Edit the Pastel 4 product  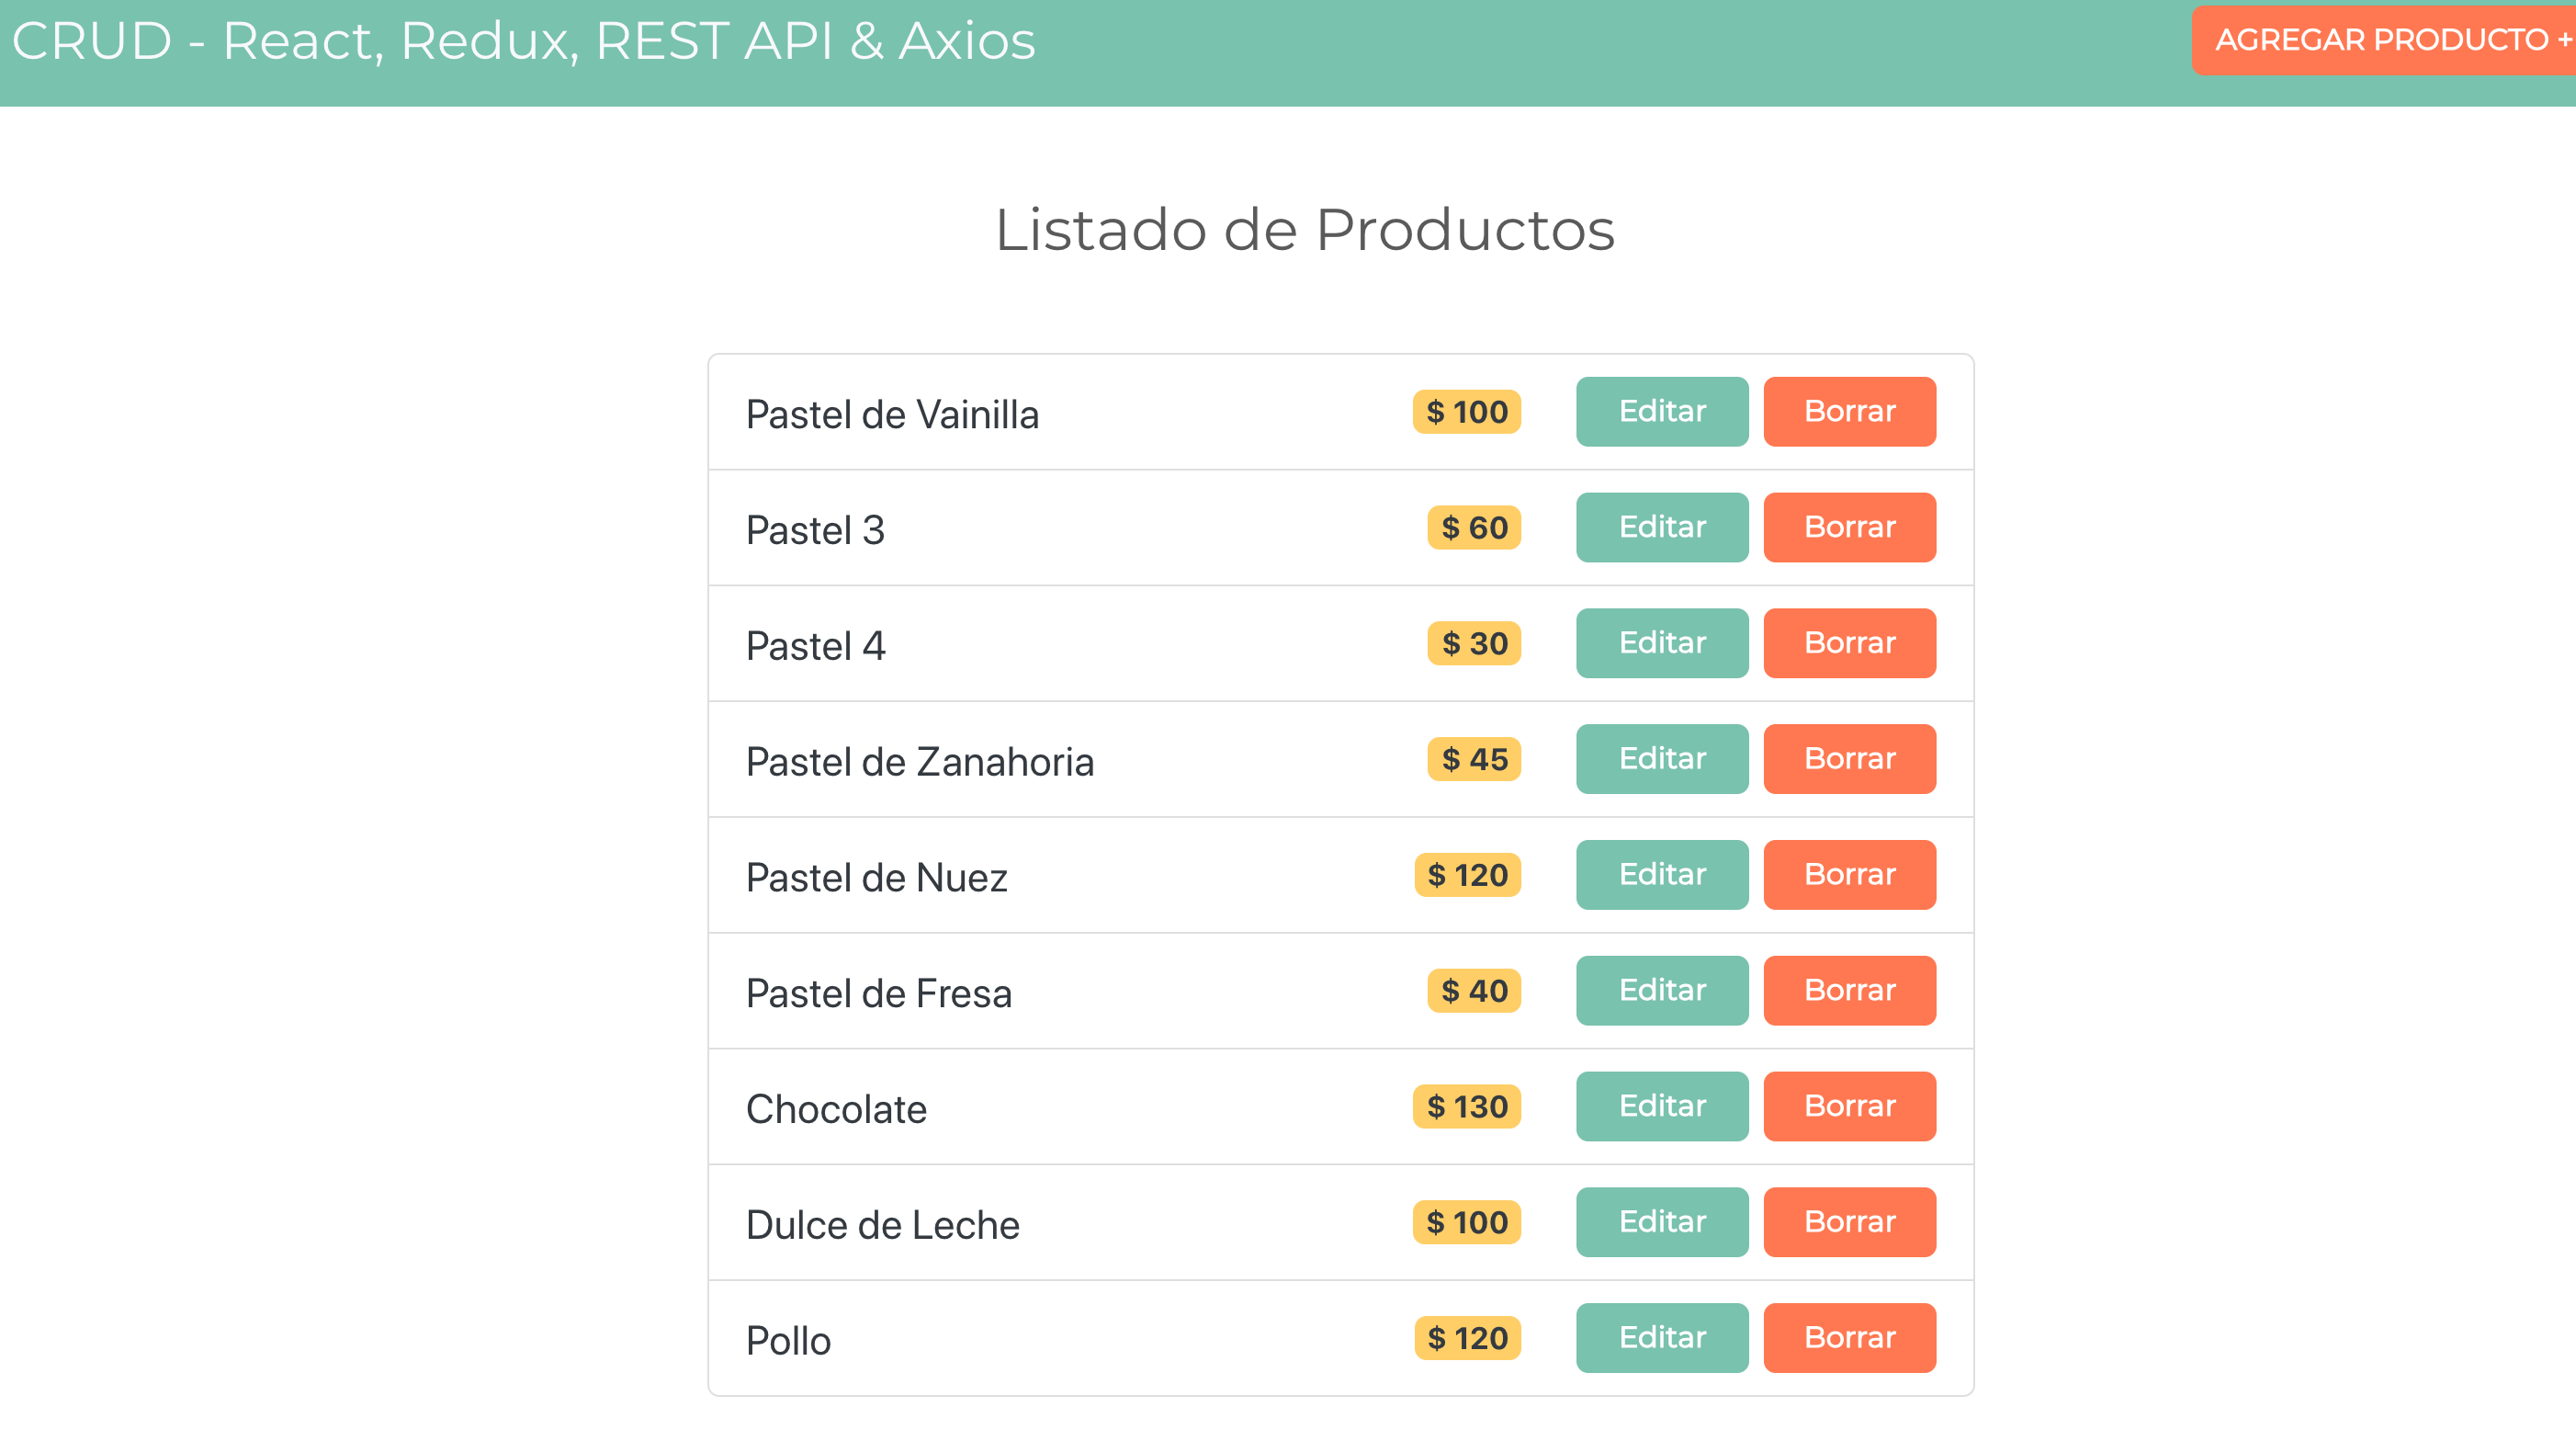pos(1661,643)
